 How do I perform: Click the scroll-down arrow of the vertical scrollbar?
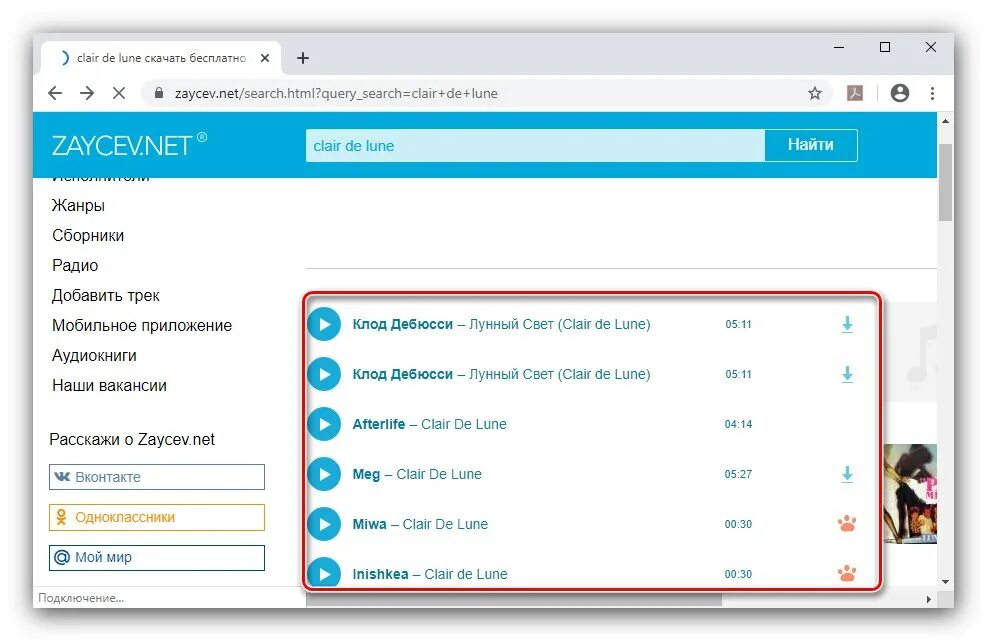945,582
